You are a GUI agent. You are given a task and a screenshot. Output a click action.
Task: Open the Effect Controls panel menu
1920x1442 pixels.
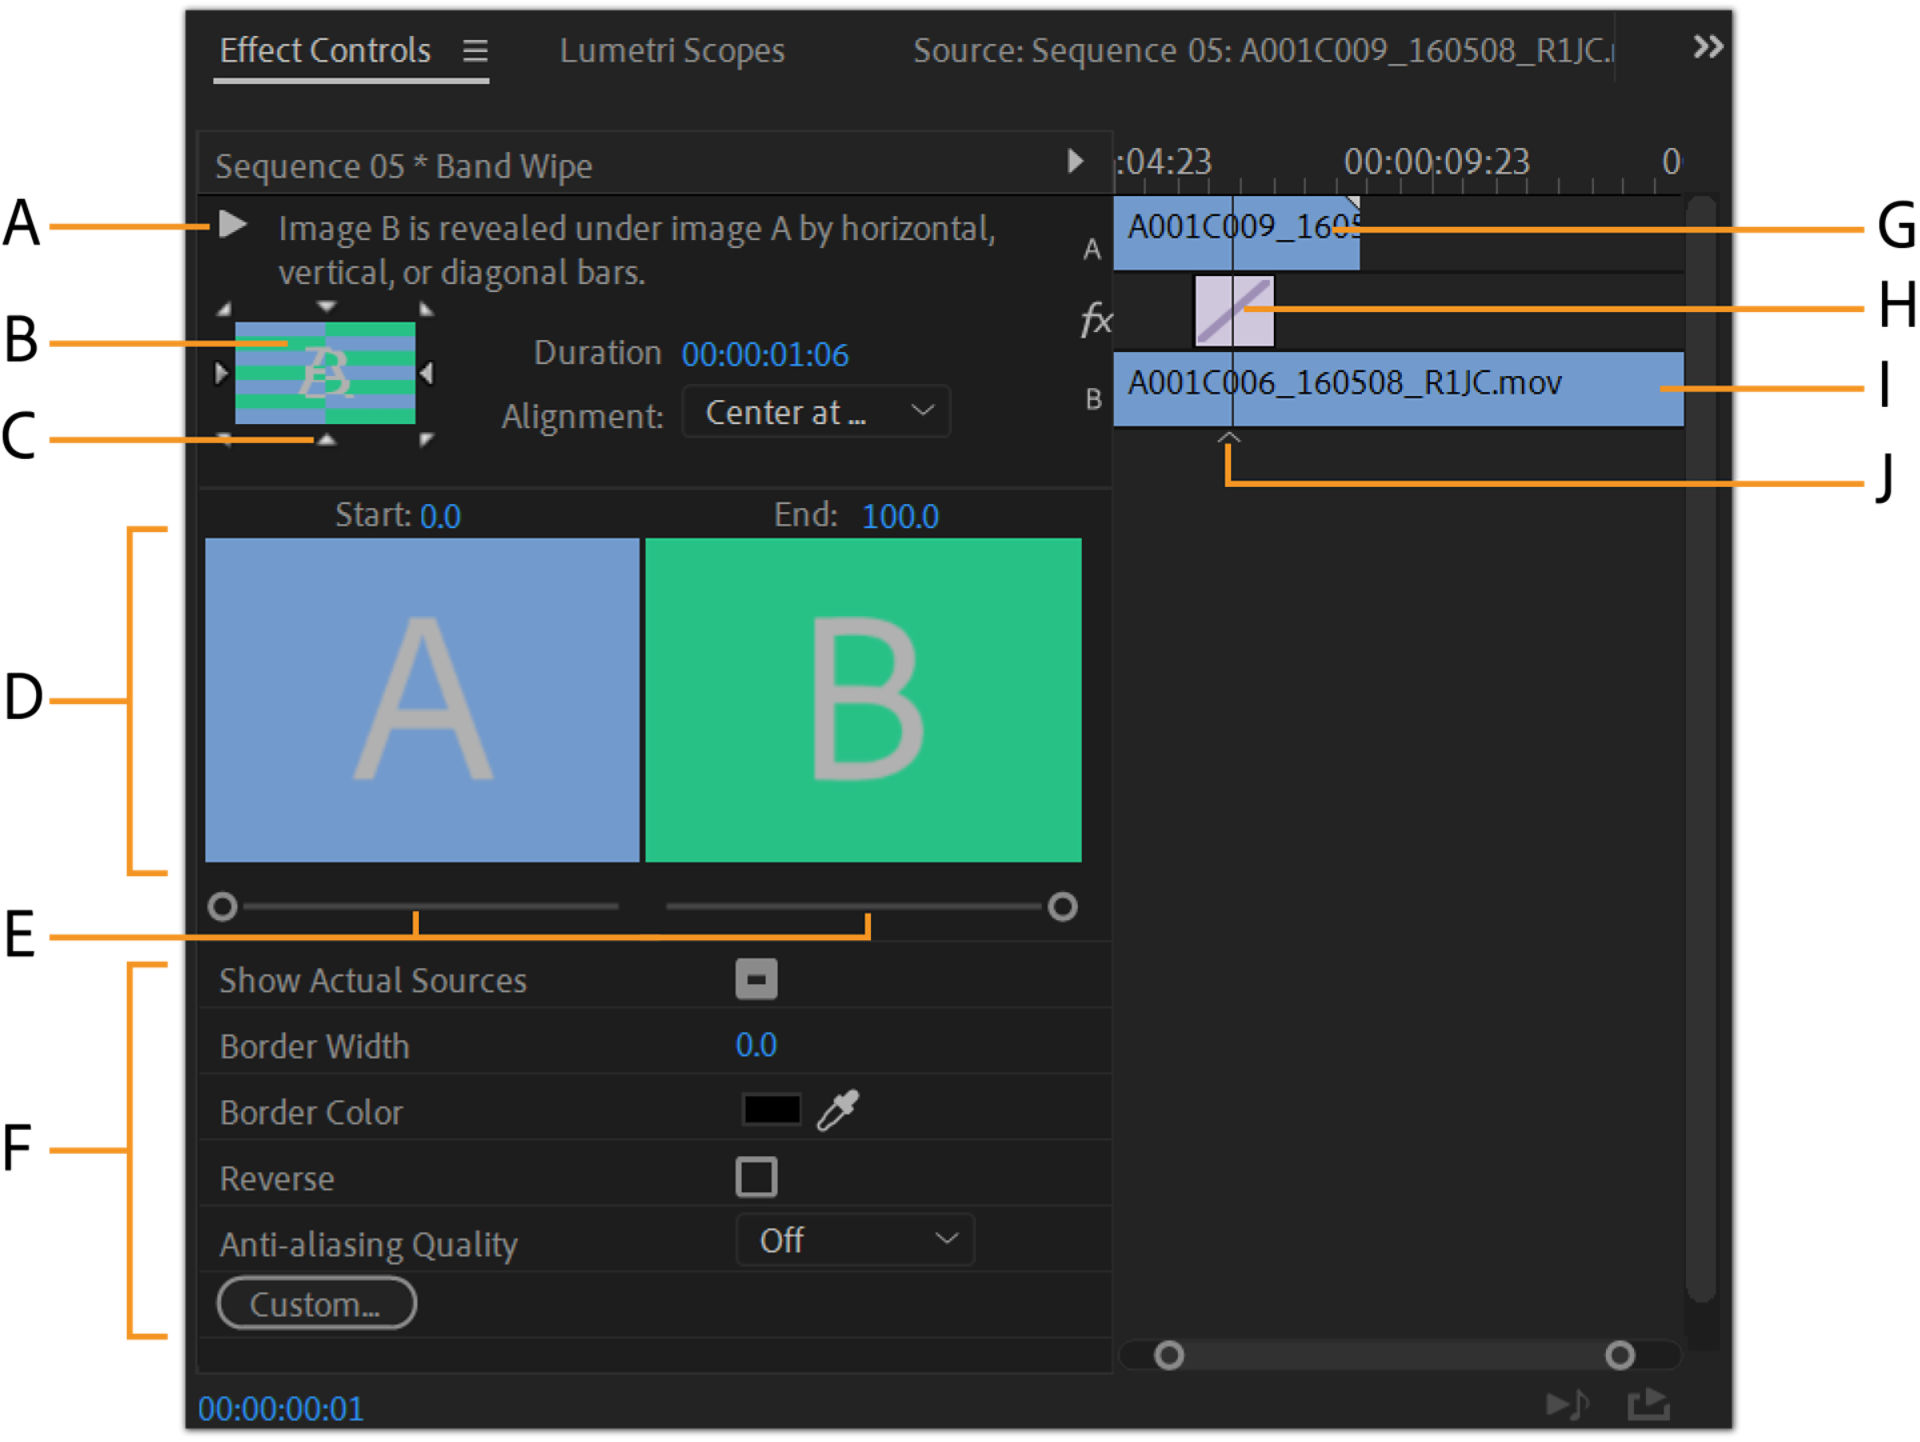tap(476, 51)
